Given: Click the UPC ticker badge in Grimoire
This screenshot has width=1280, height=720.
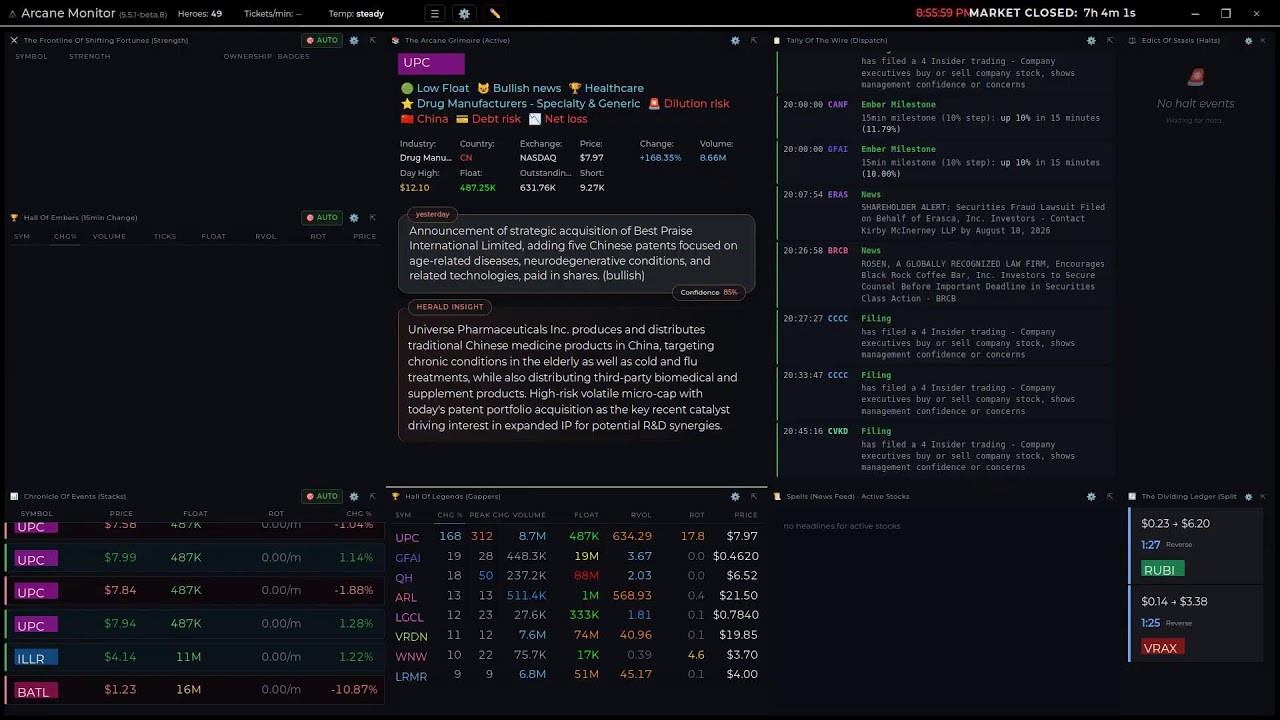Looking at the screenshot, I should coord(431,63).
